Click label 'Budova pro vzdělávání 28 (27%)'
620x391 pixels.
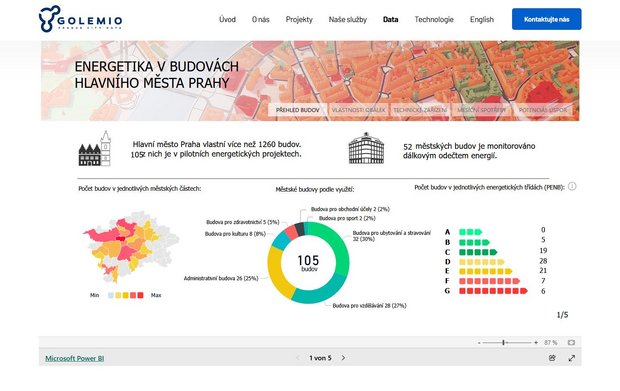369,306
